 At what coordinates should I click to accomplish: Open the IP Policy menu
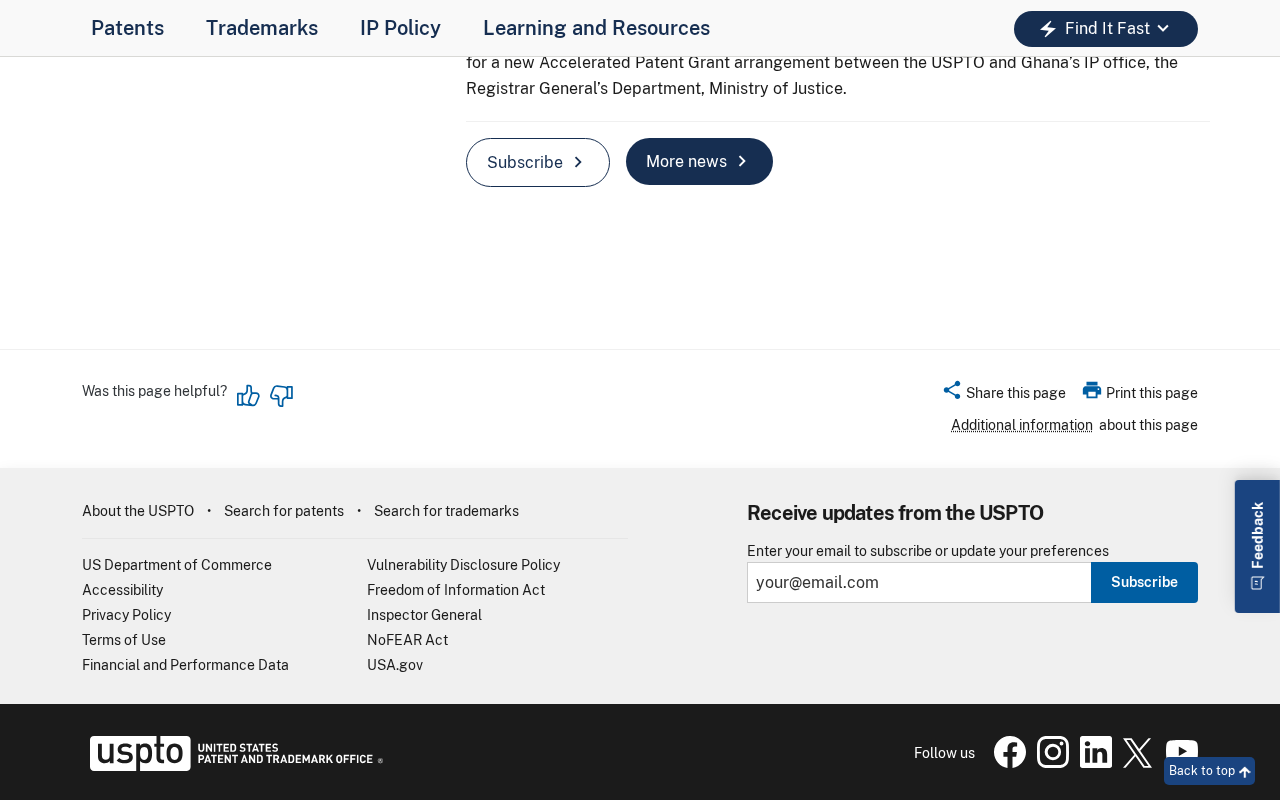pos(400,28)
